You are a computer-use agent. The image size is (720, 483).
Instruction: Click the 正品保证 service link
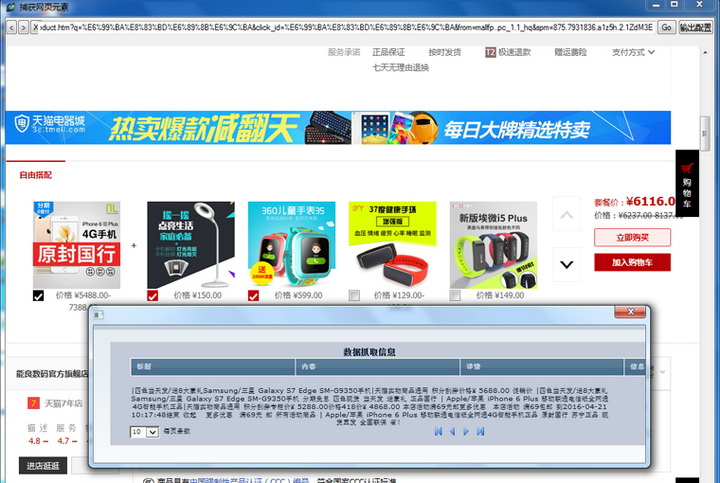[x=388, y=52]
